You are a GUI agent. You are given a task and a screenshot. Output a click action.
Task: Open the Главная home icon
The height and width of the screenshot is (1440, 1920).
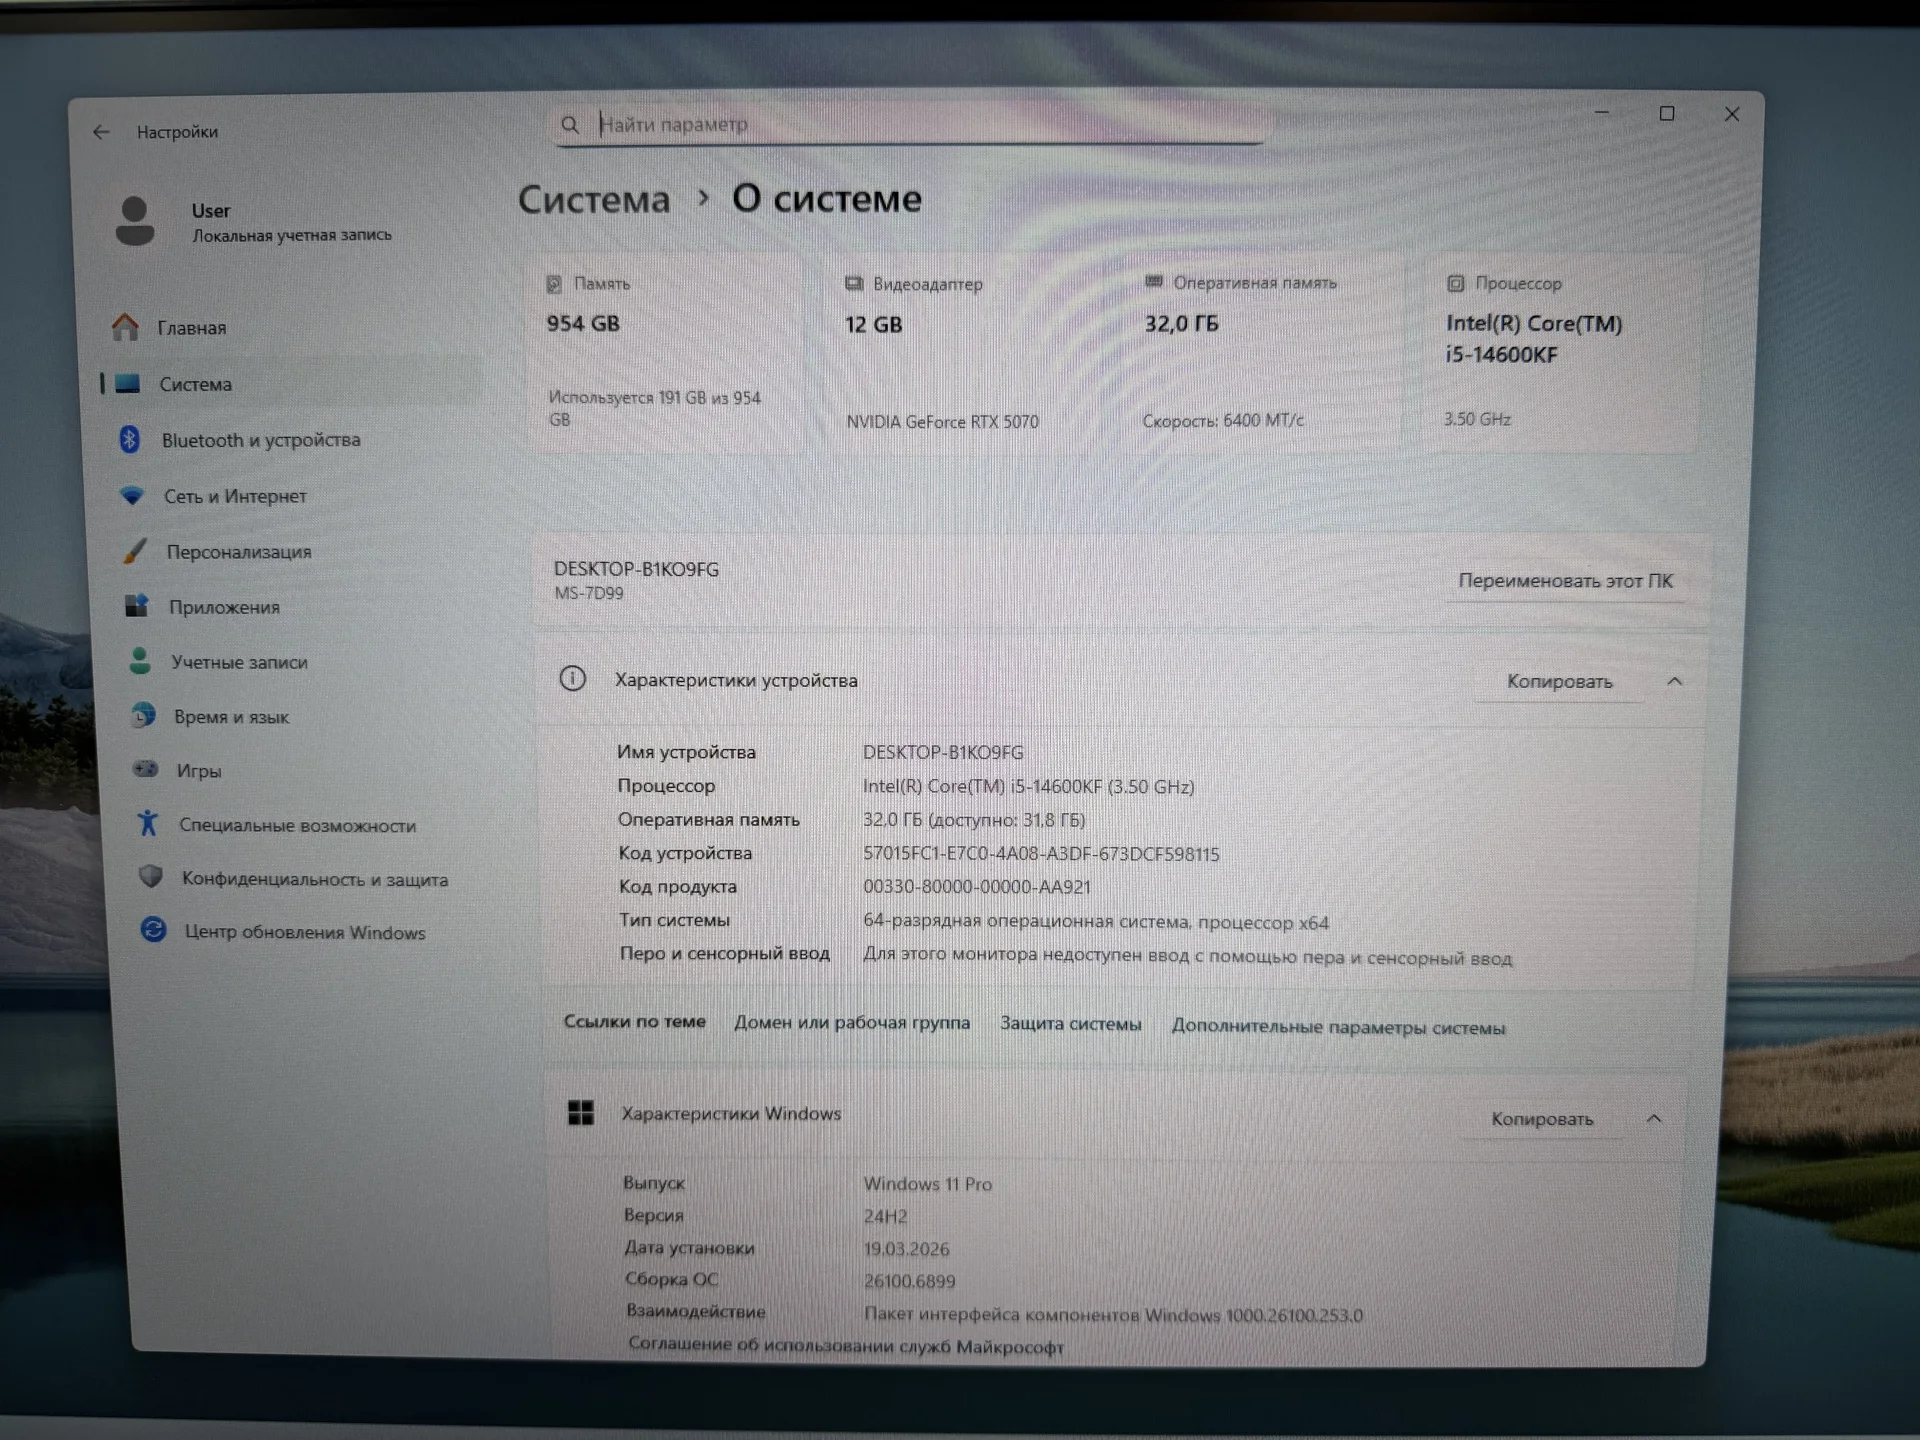pyautogui.click(x=125, y=327)
